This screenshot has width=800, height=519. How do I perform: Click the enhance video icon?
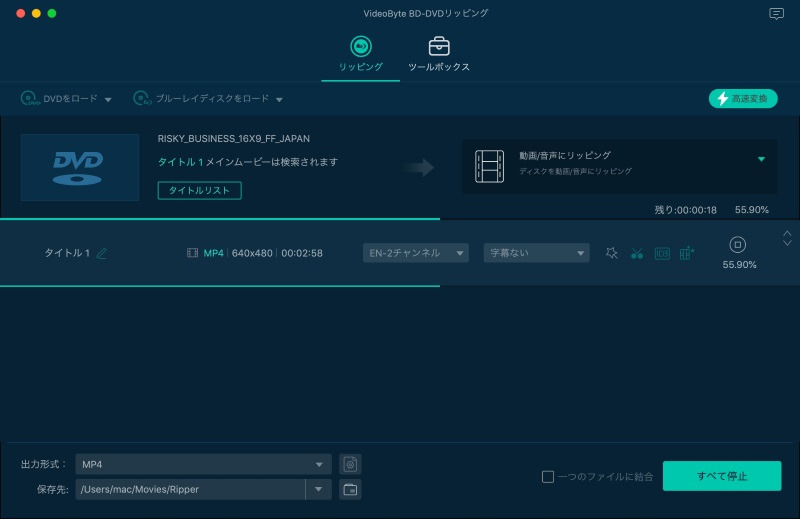[687, 253]
